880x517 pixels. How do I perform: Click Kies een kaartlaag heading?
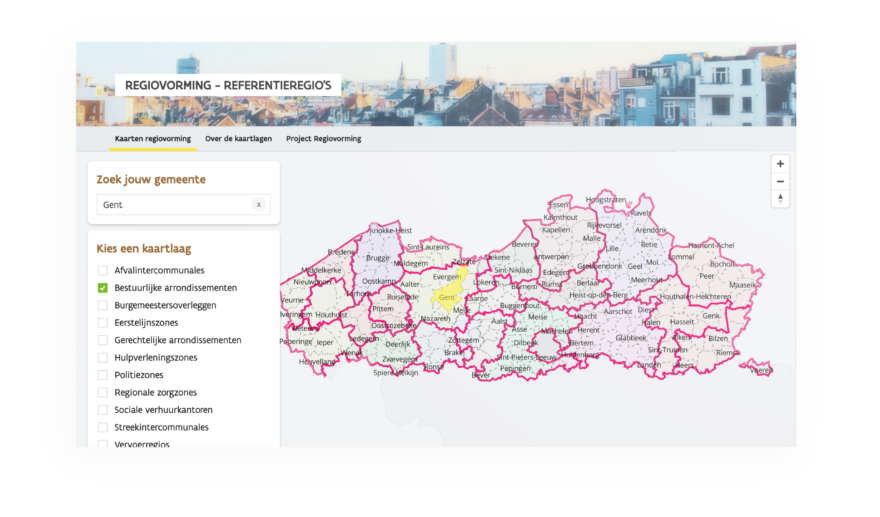(144, 249)
